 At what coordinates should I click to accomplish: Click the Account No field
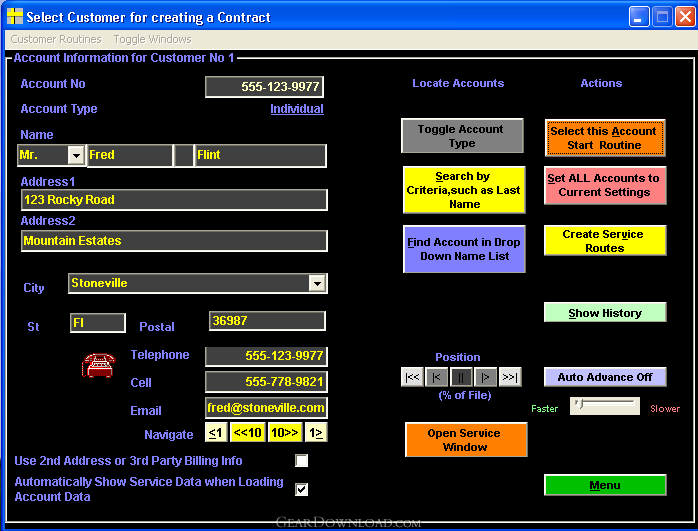tap(264, 87)
